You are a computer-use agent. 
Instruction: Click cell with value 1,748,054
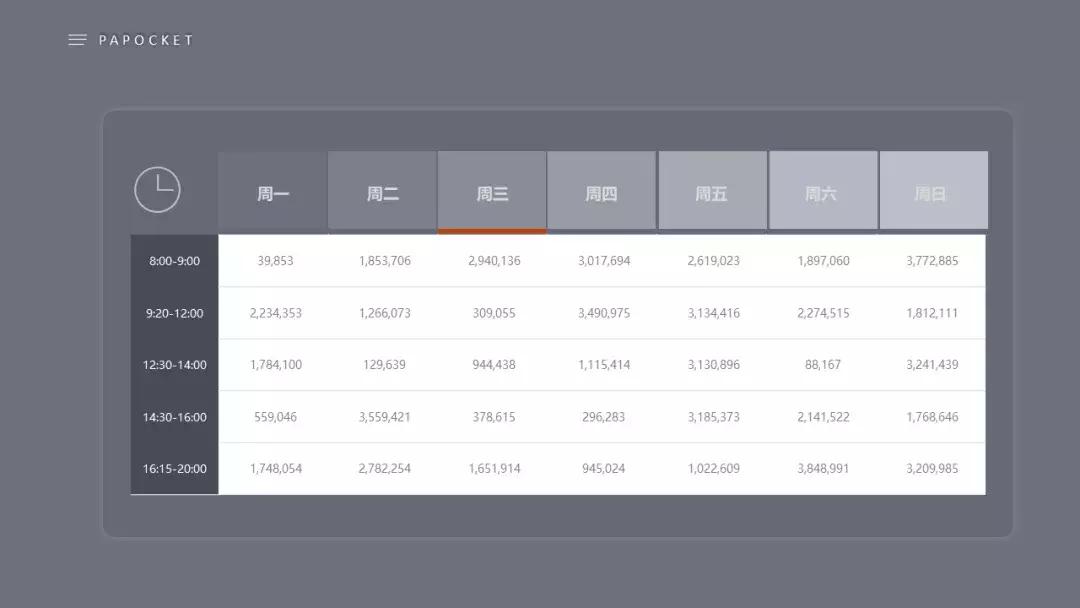(275, 469)
